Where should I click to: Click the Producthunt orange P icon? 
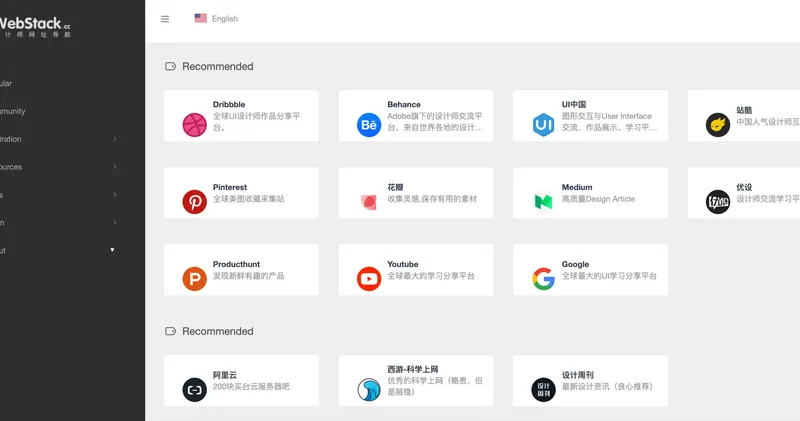point(194,279)
